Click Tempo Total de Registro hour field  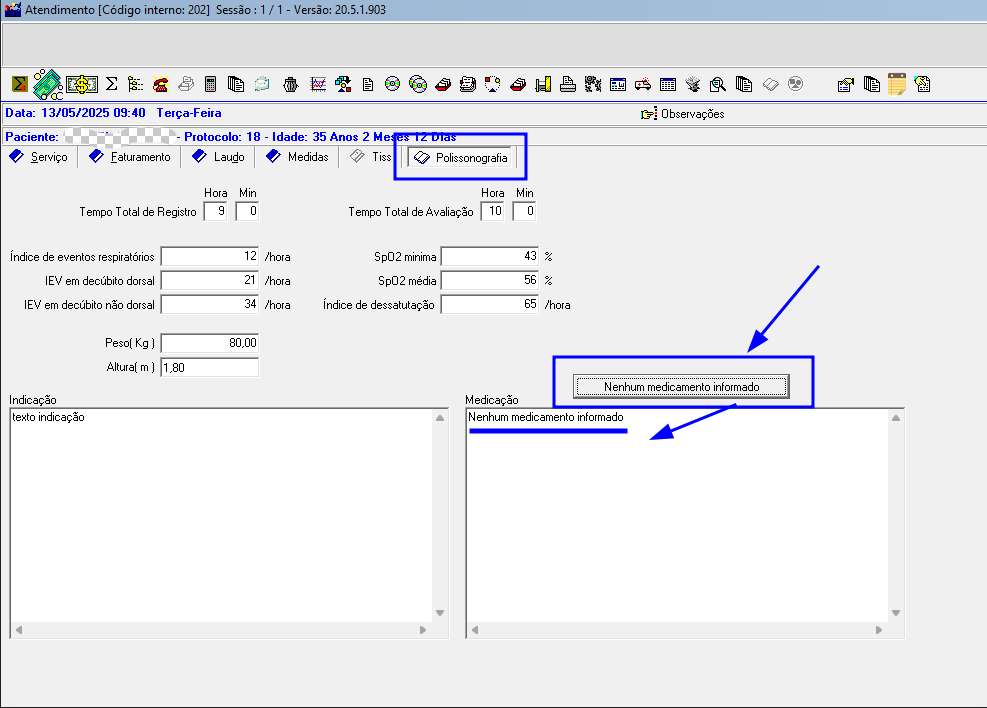[x=215, y=211]
